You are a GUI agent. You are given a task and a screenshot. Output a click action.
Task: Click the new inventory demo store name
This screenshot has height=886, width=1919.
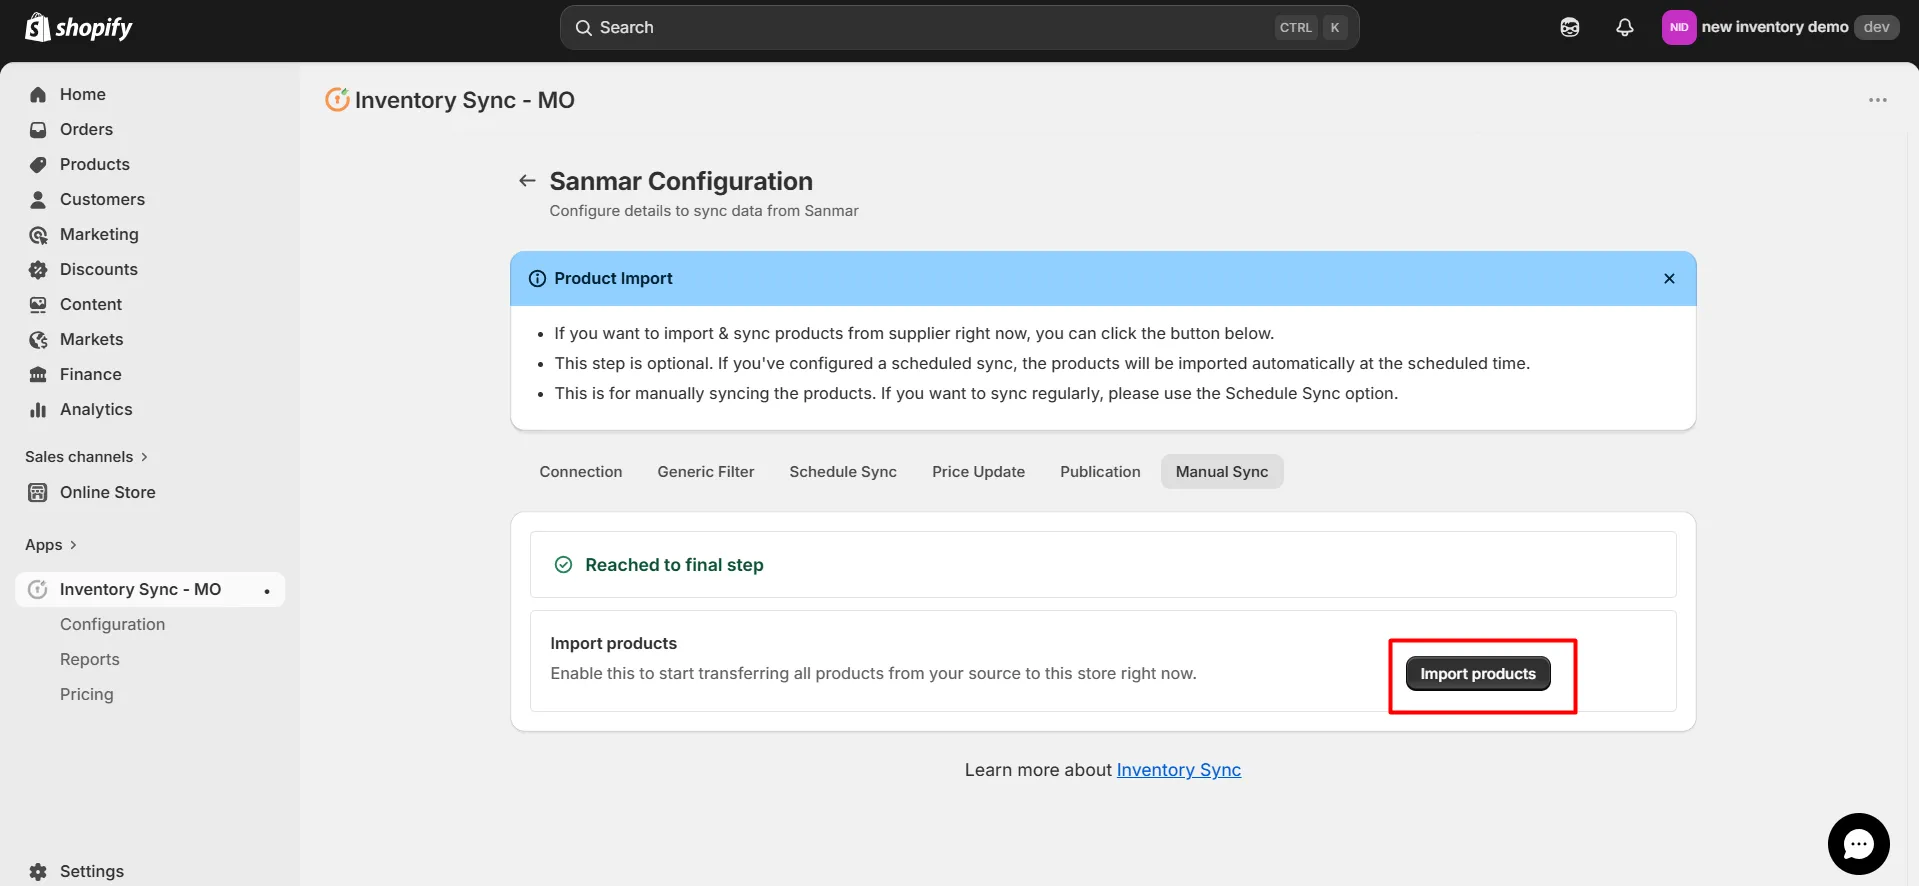click(1774, 27)
